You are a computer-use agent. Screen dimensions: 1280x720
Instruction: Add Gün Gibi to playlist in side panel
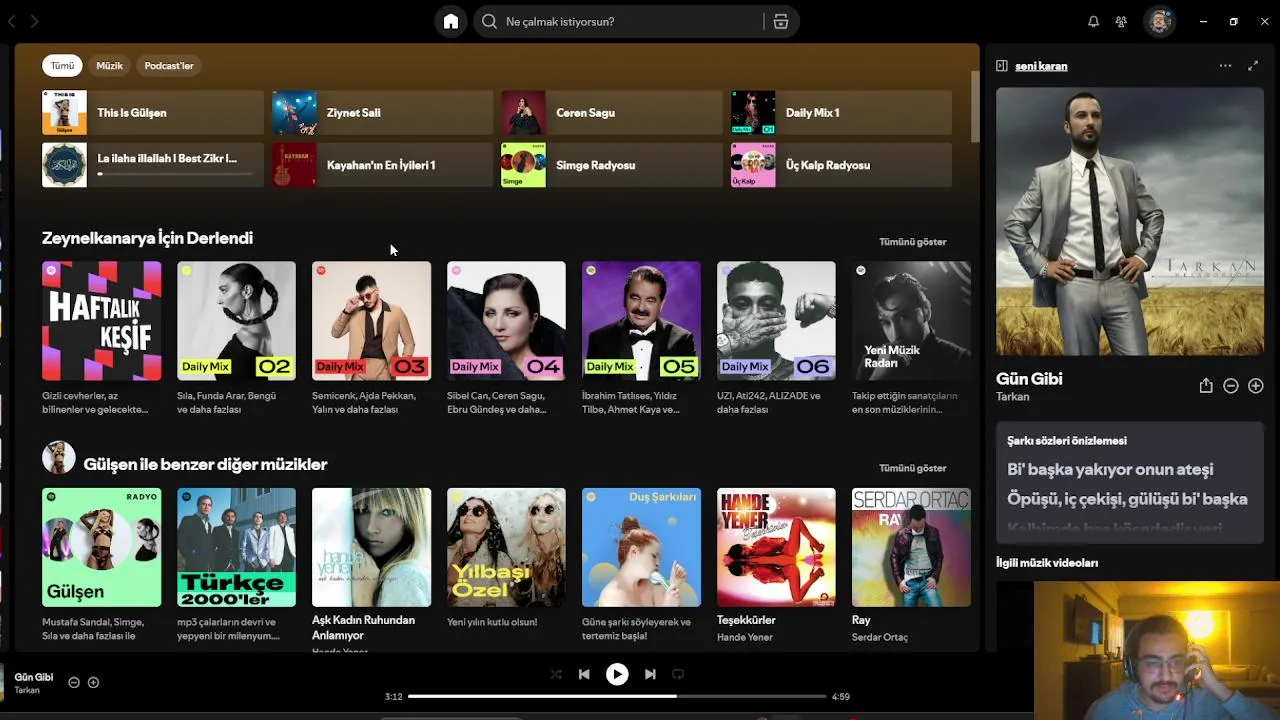1256,386
